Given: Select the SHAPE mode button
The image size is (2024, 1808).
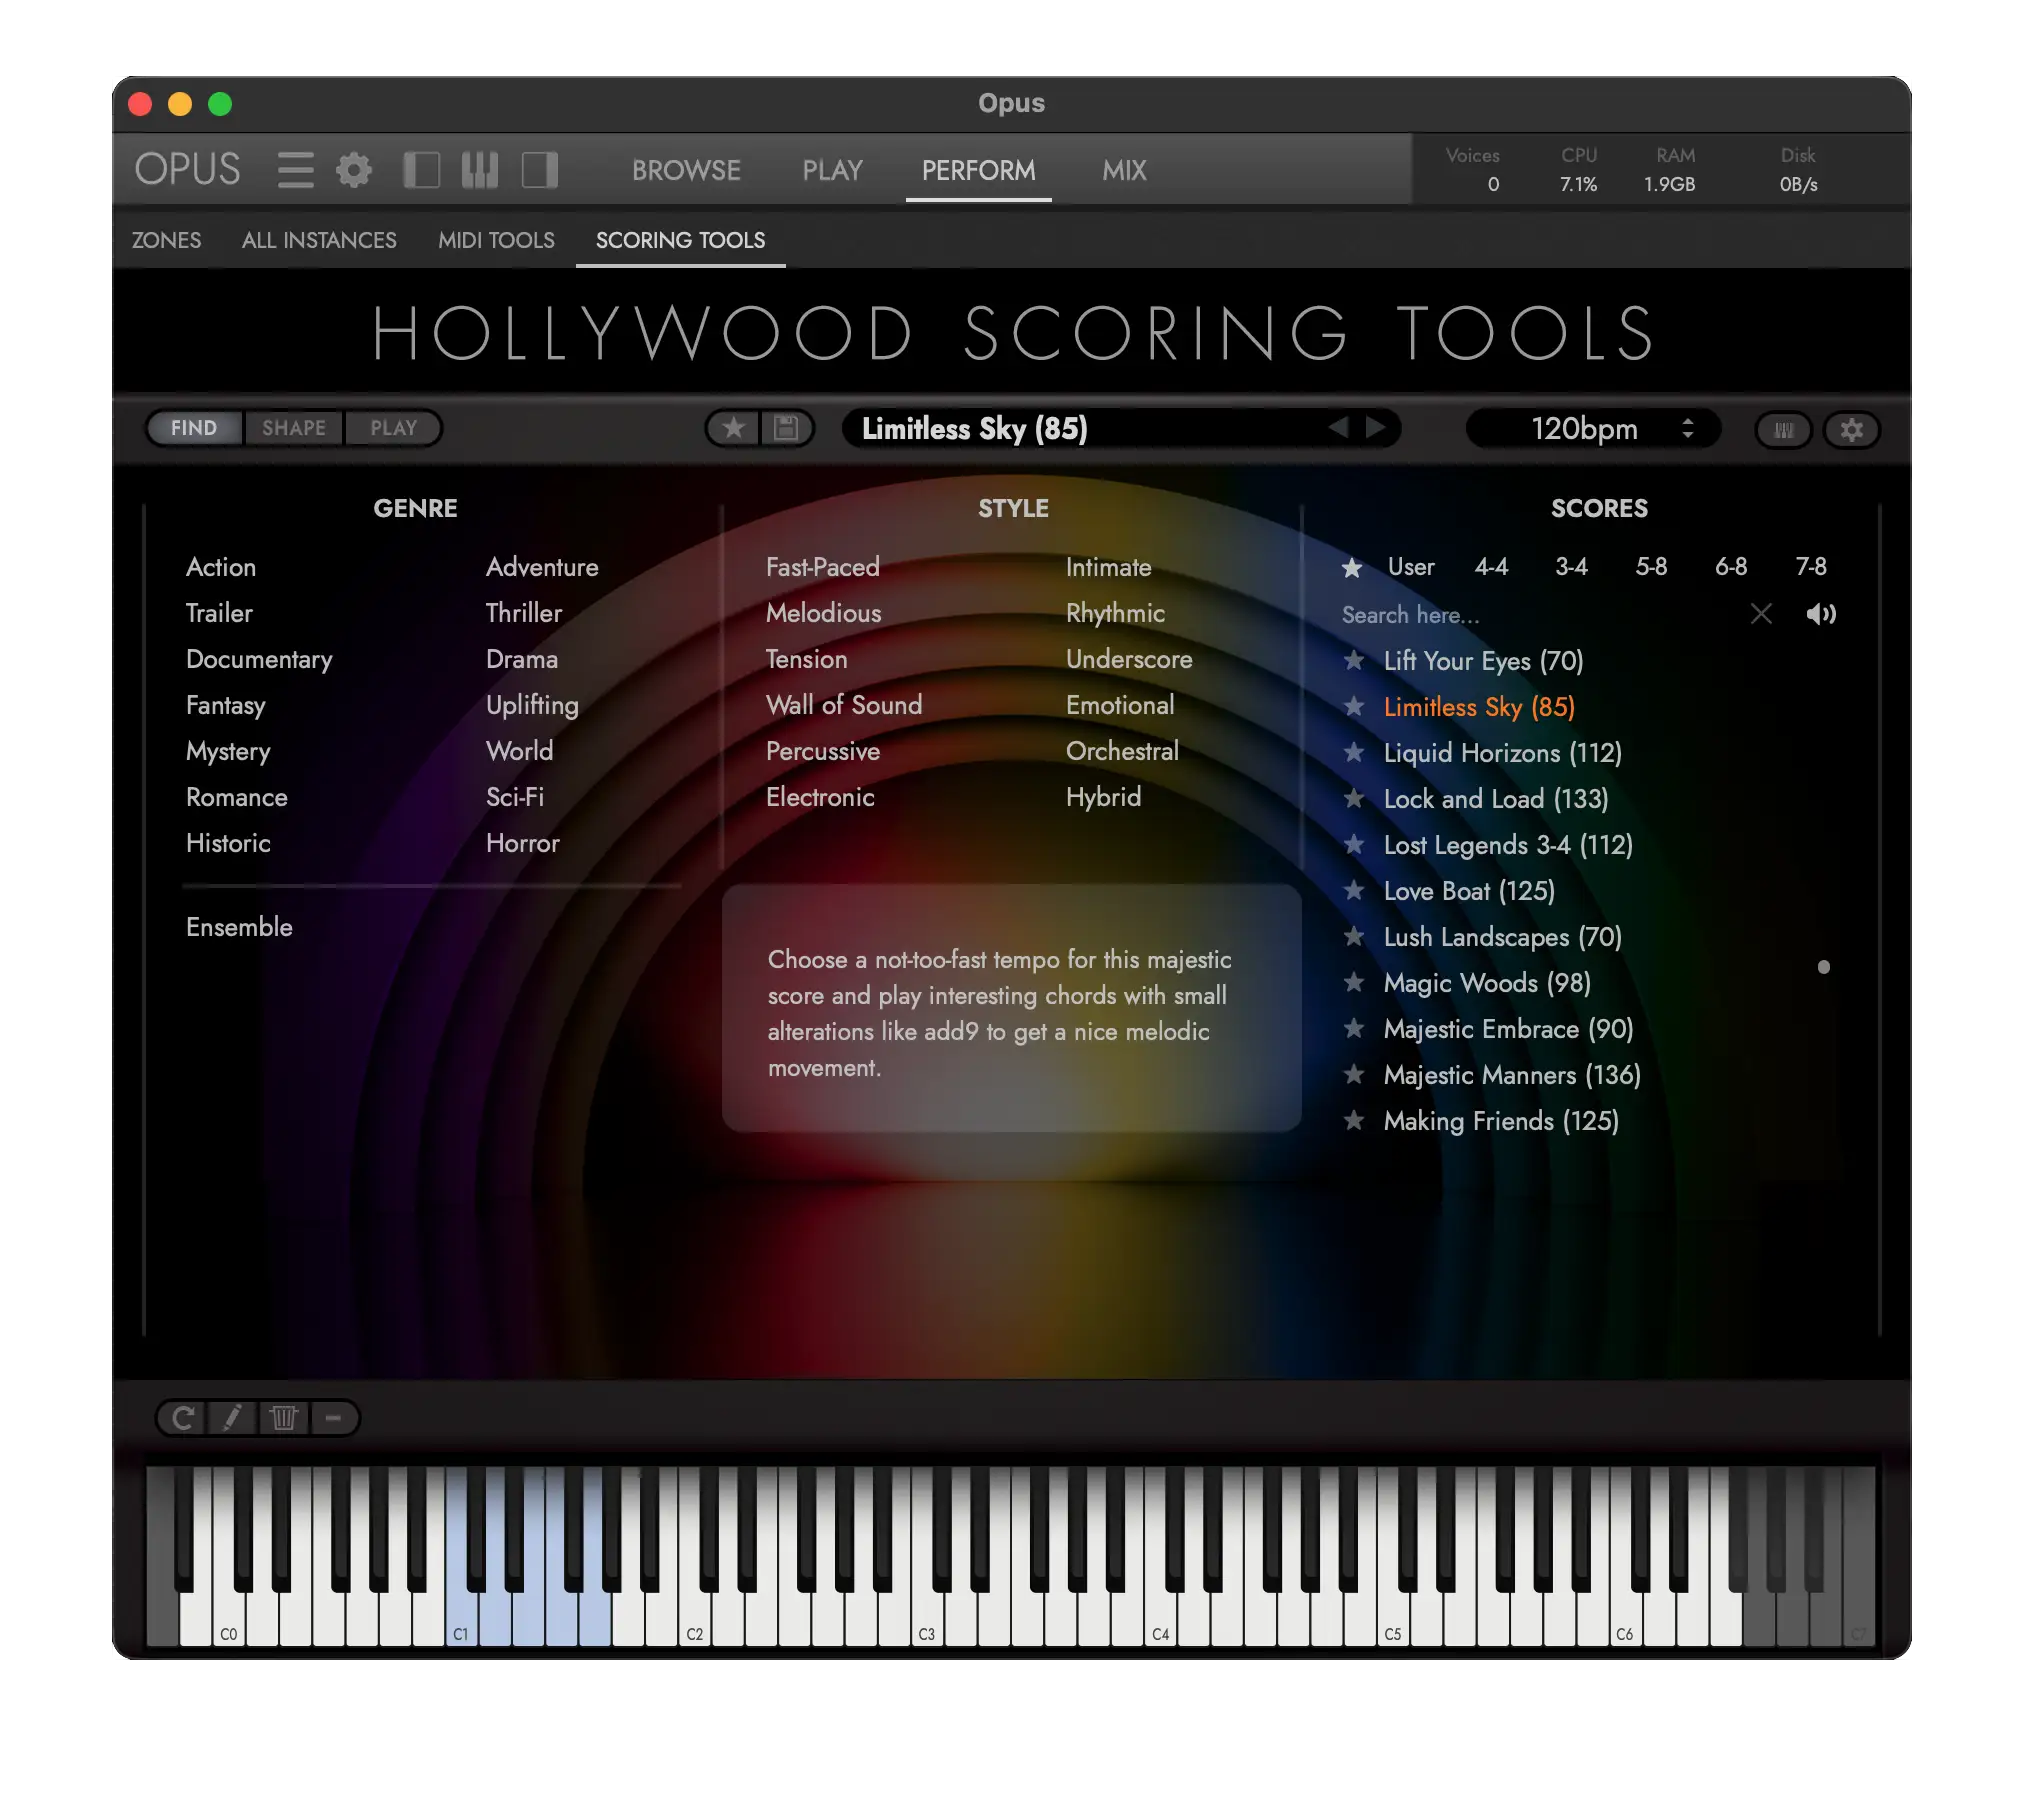Looking at the screenshot, I should point(294,428).
